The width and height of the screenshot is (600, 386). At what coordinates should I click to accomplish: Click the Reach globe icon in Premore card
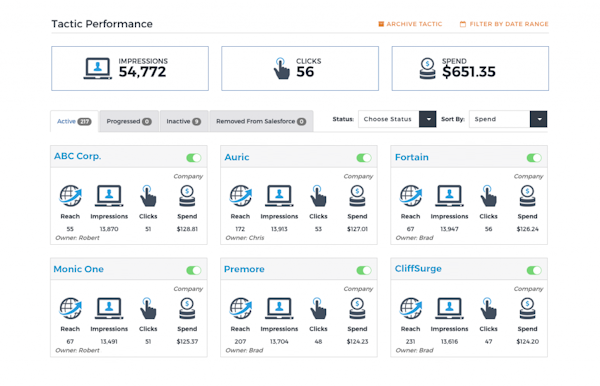click(241, 308)
